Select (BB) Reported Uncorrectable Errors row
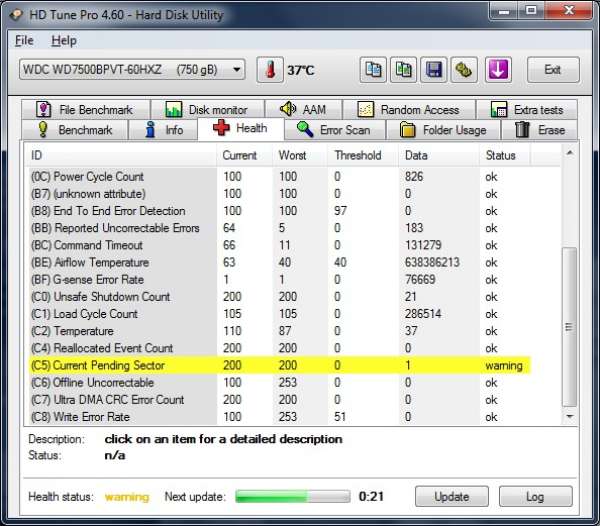600x526 pixels. click(278, 228)
